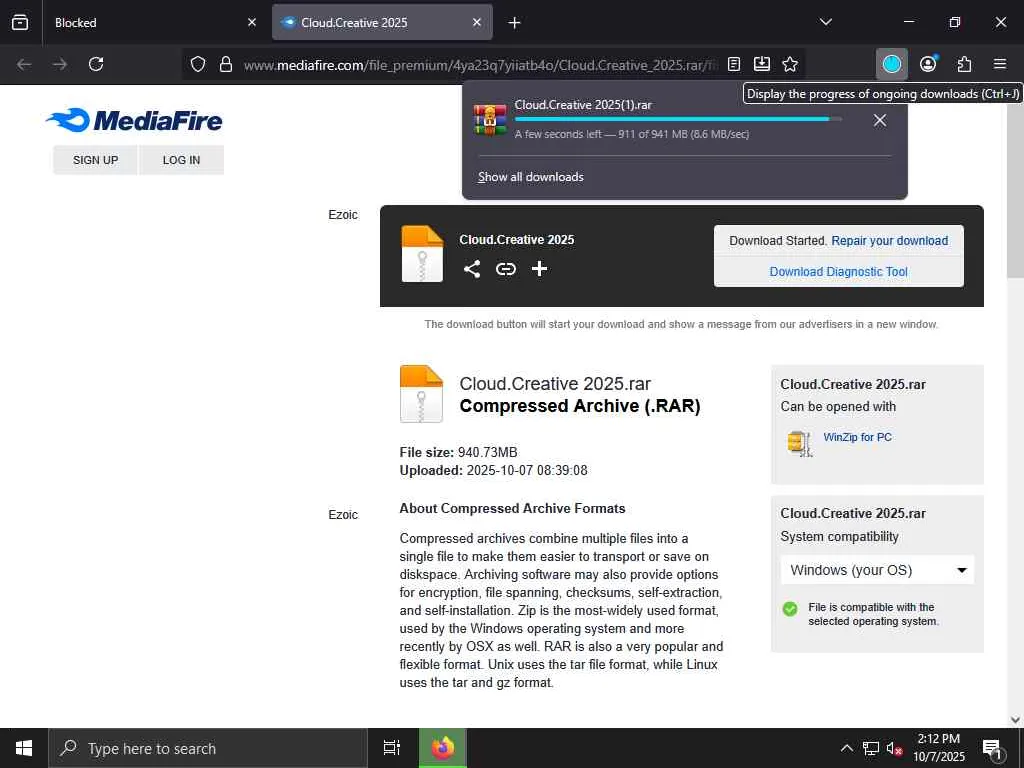Open the tracking protection shield icon
The width and height of the screenshot is (1024, 768).
pyautogui.click(x=198, y=64)
